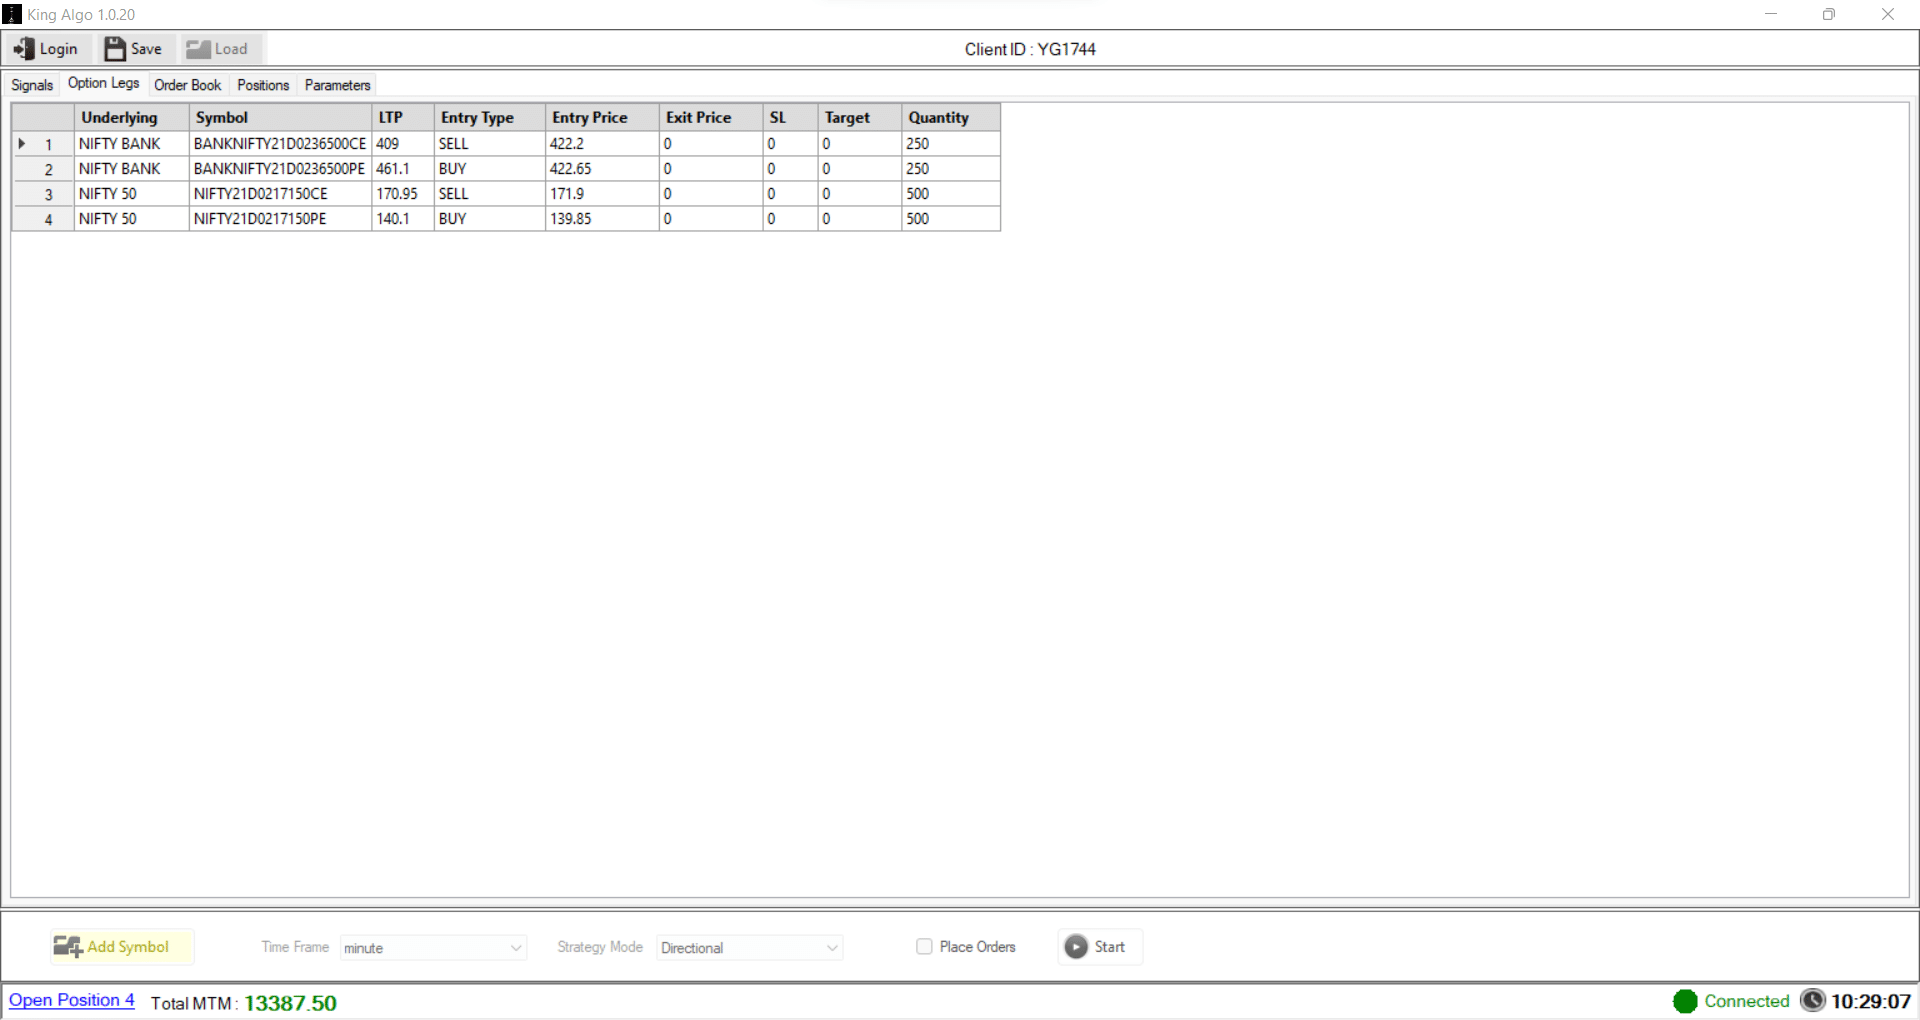Click the Quantity column header

(x=951, y=117)
